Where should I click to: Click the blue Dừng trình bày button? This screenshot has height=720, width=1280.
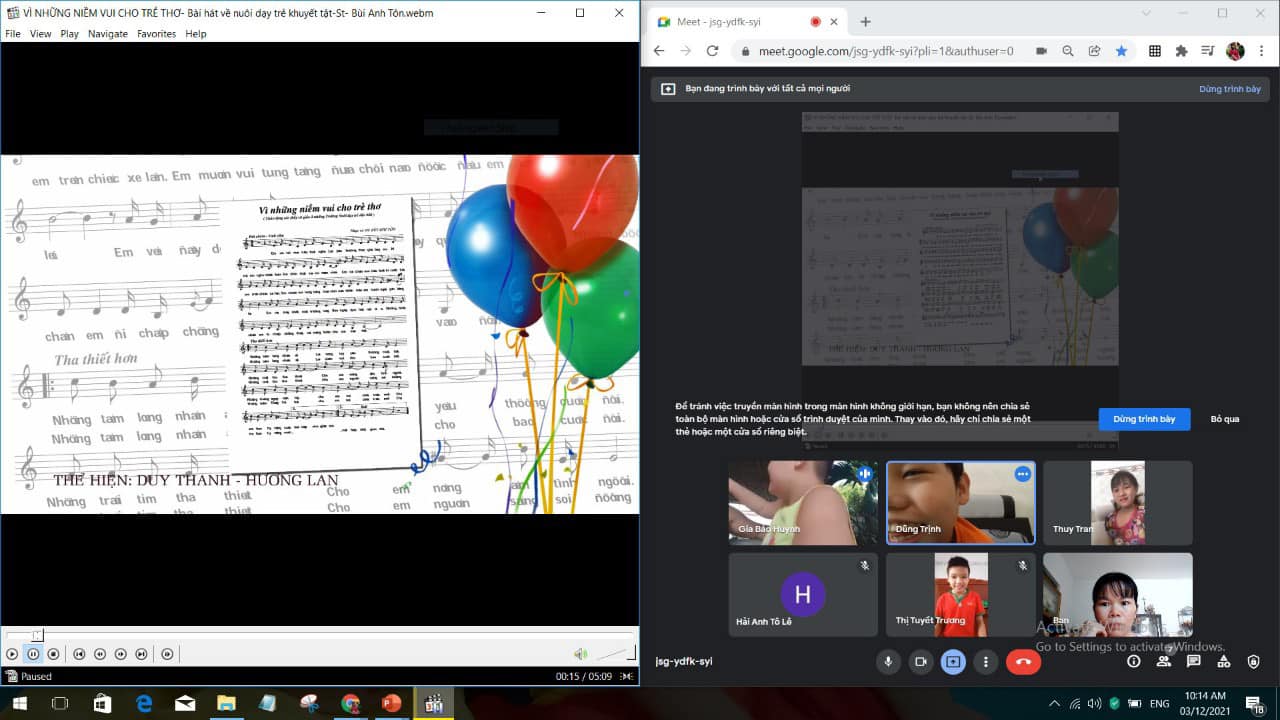[x=1144, y=419]
